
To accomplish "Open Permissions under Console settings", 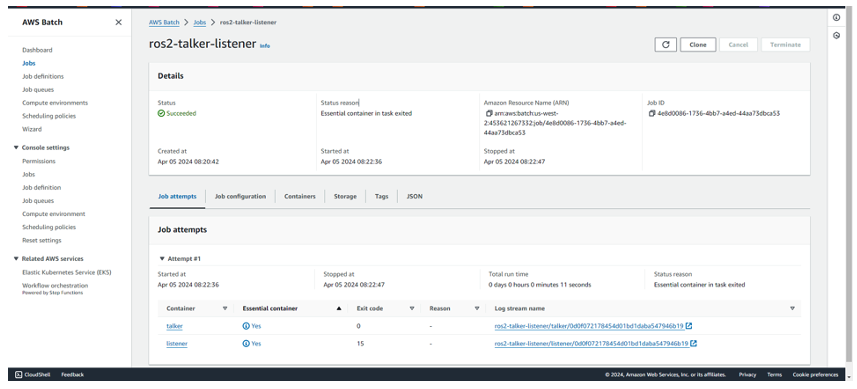I will 39,161.
